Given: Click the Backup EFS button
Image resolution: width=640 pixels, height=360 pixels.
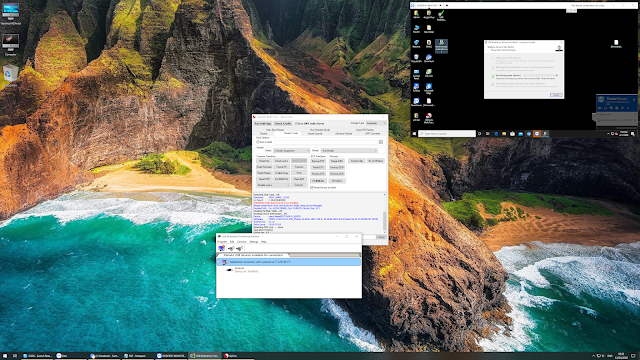Looking at the screenshot, I should [318, 161].
